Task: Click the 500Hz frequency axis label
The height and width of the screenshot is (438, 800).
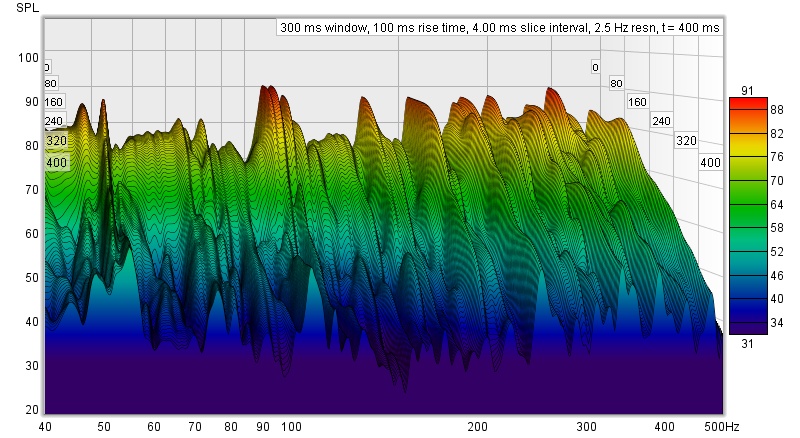Action: click(x=721, y=427)
